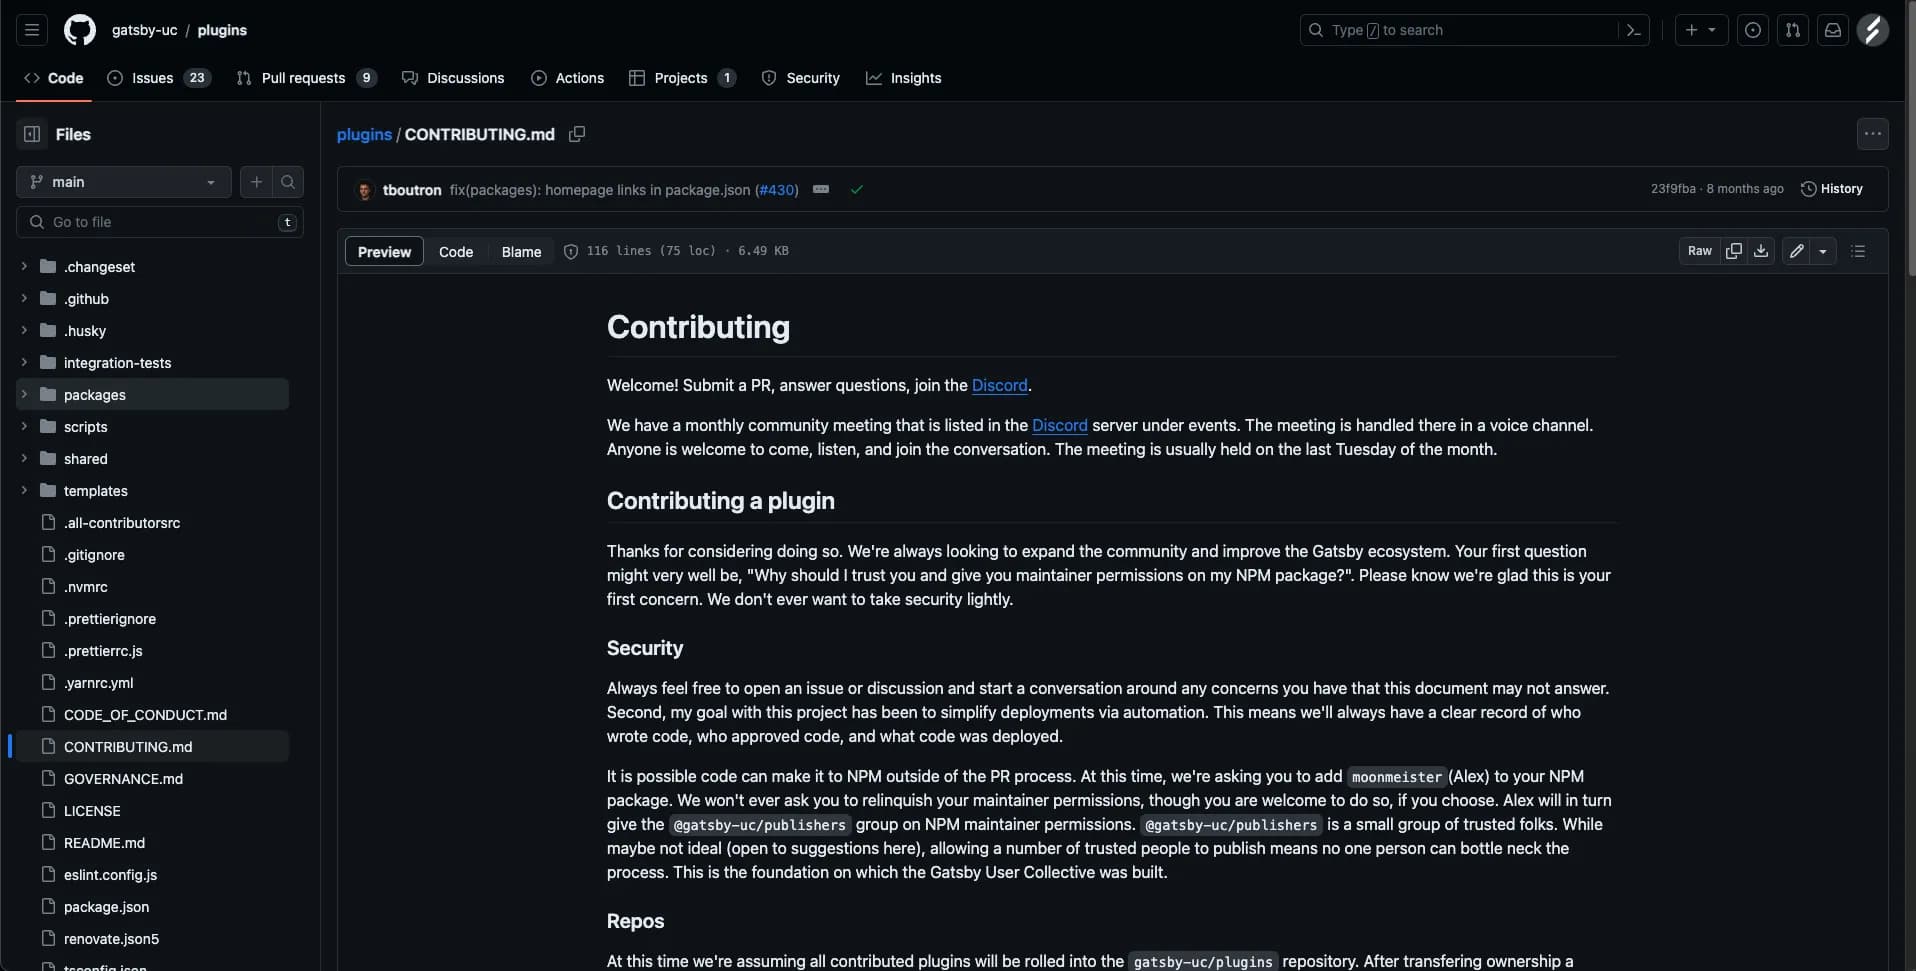Switch file view to Blame

pyautogui.click(x=521, y=252)
